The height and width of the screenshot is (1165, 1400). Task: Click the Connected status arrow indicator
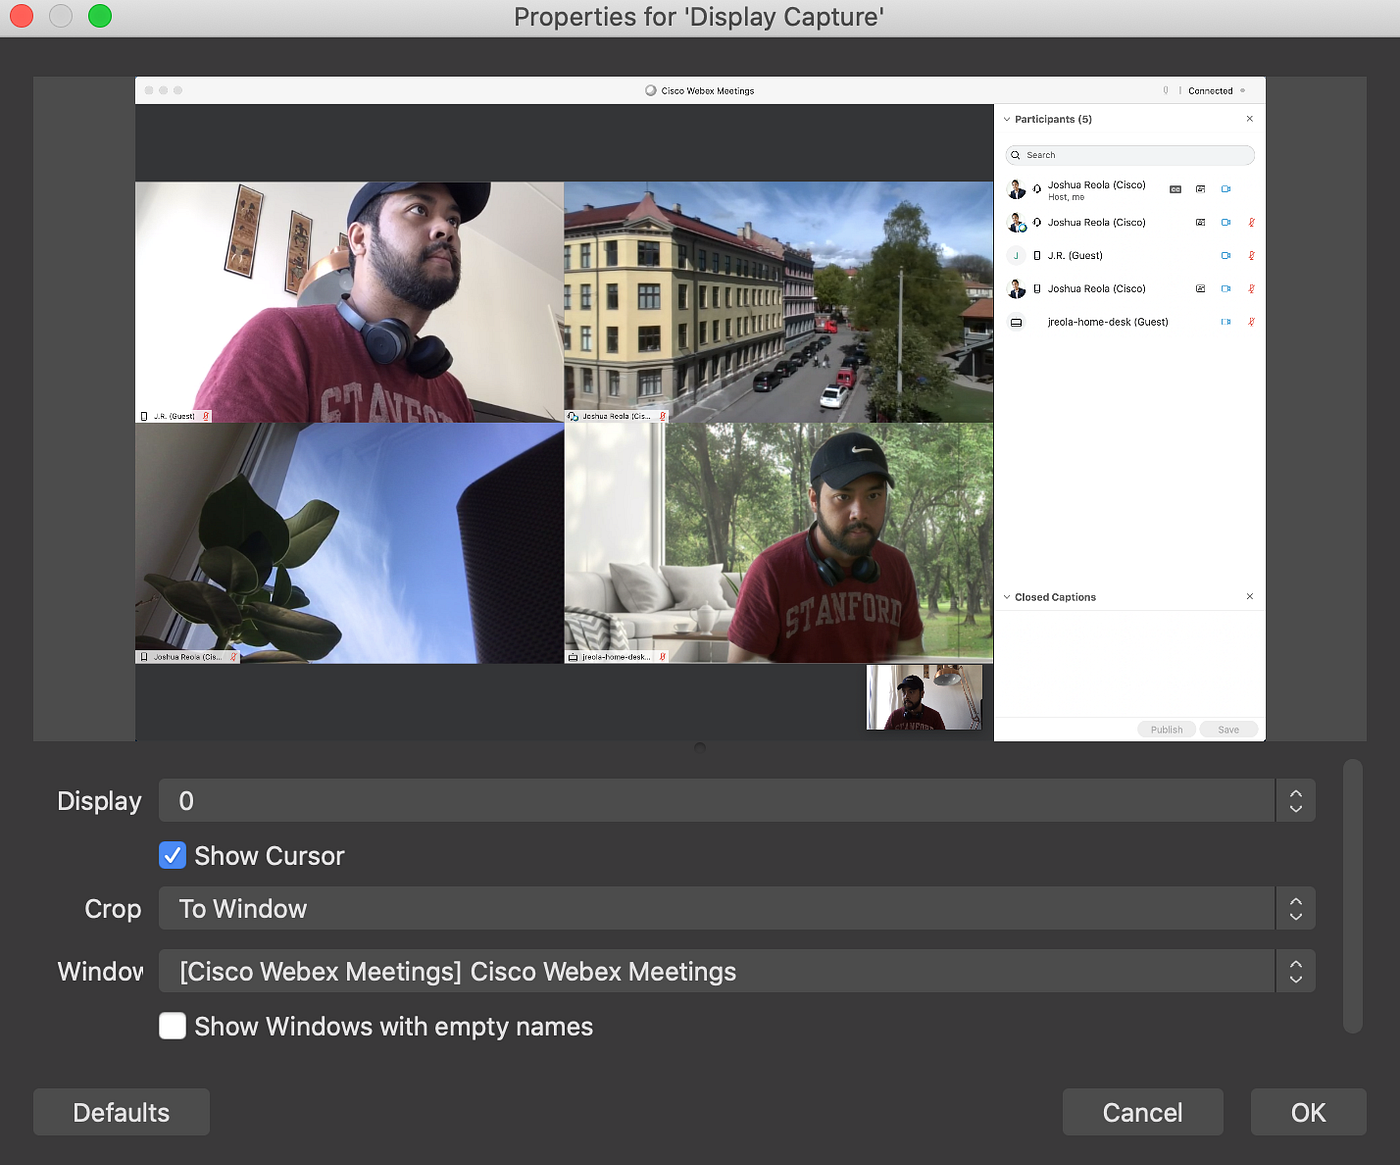click(1243, 91)
